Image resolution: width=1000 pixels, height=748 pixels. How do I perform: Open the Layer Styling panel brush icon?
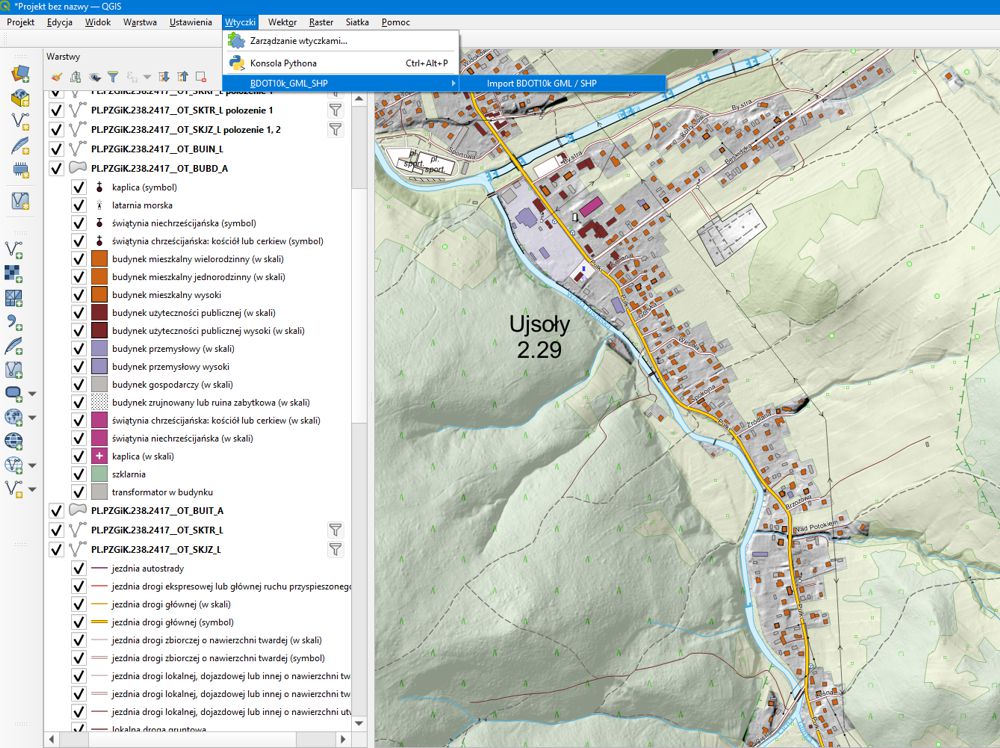[57, 77]
